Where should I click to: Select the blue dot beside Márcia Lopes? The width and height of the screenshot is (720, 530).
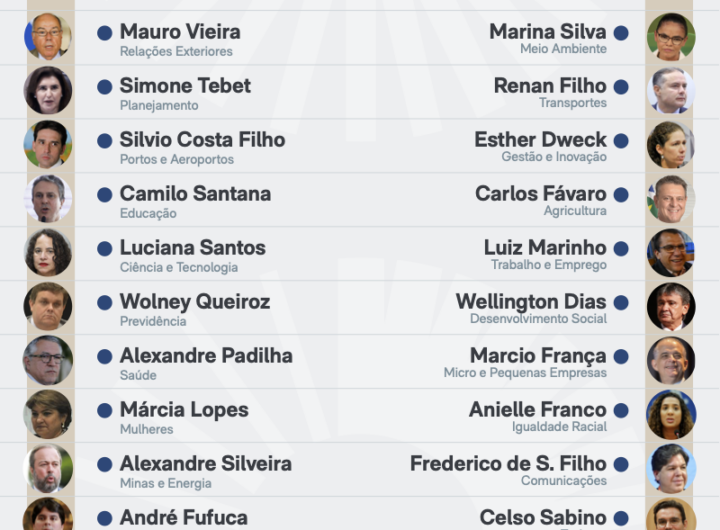(x=105, y=411)
